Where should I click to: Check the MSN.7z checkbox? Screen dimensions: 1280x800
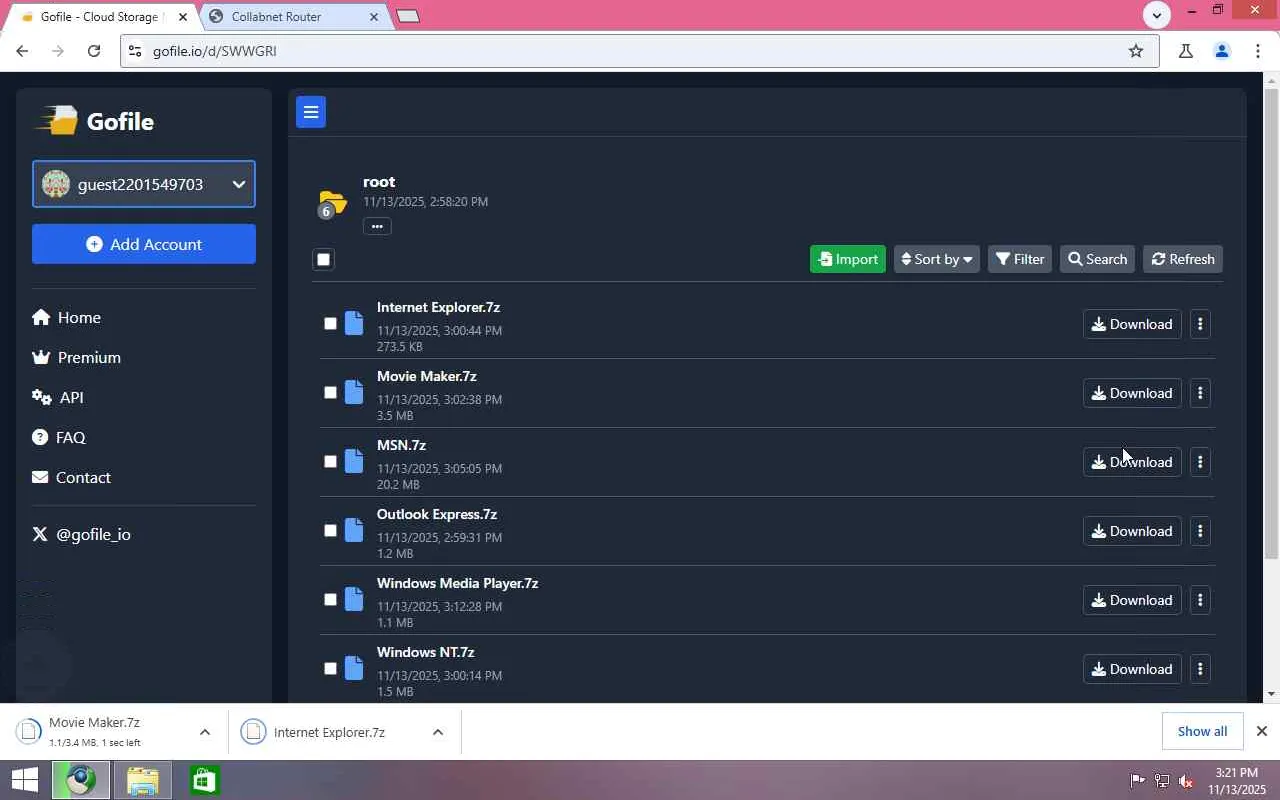[330, 461]
